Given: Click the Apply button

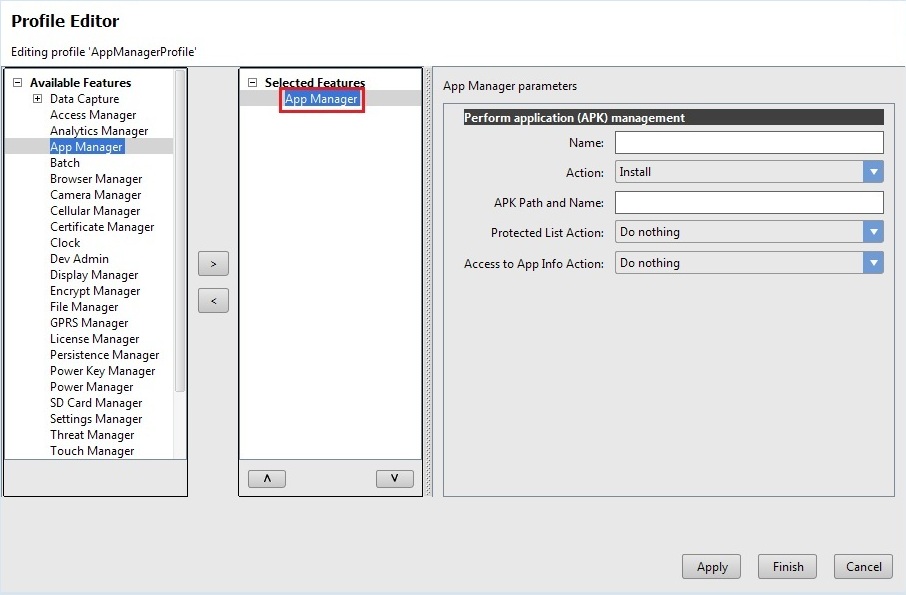Looking at the screenshot, I should [x=711, y=567].
